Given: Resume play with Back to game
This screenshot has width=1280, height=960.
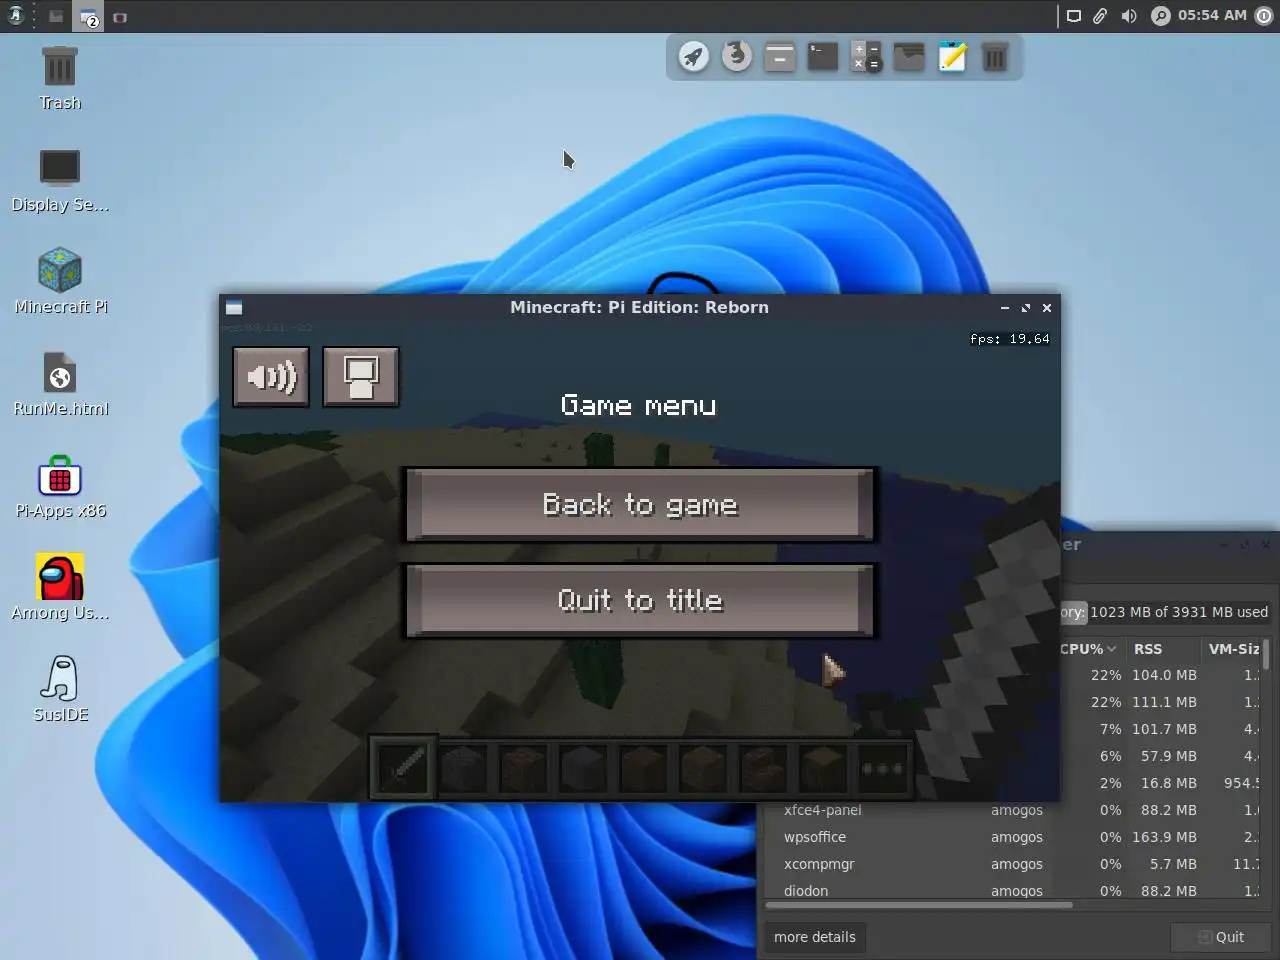Looking at the screenshot, I should (x=640, y=505).
